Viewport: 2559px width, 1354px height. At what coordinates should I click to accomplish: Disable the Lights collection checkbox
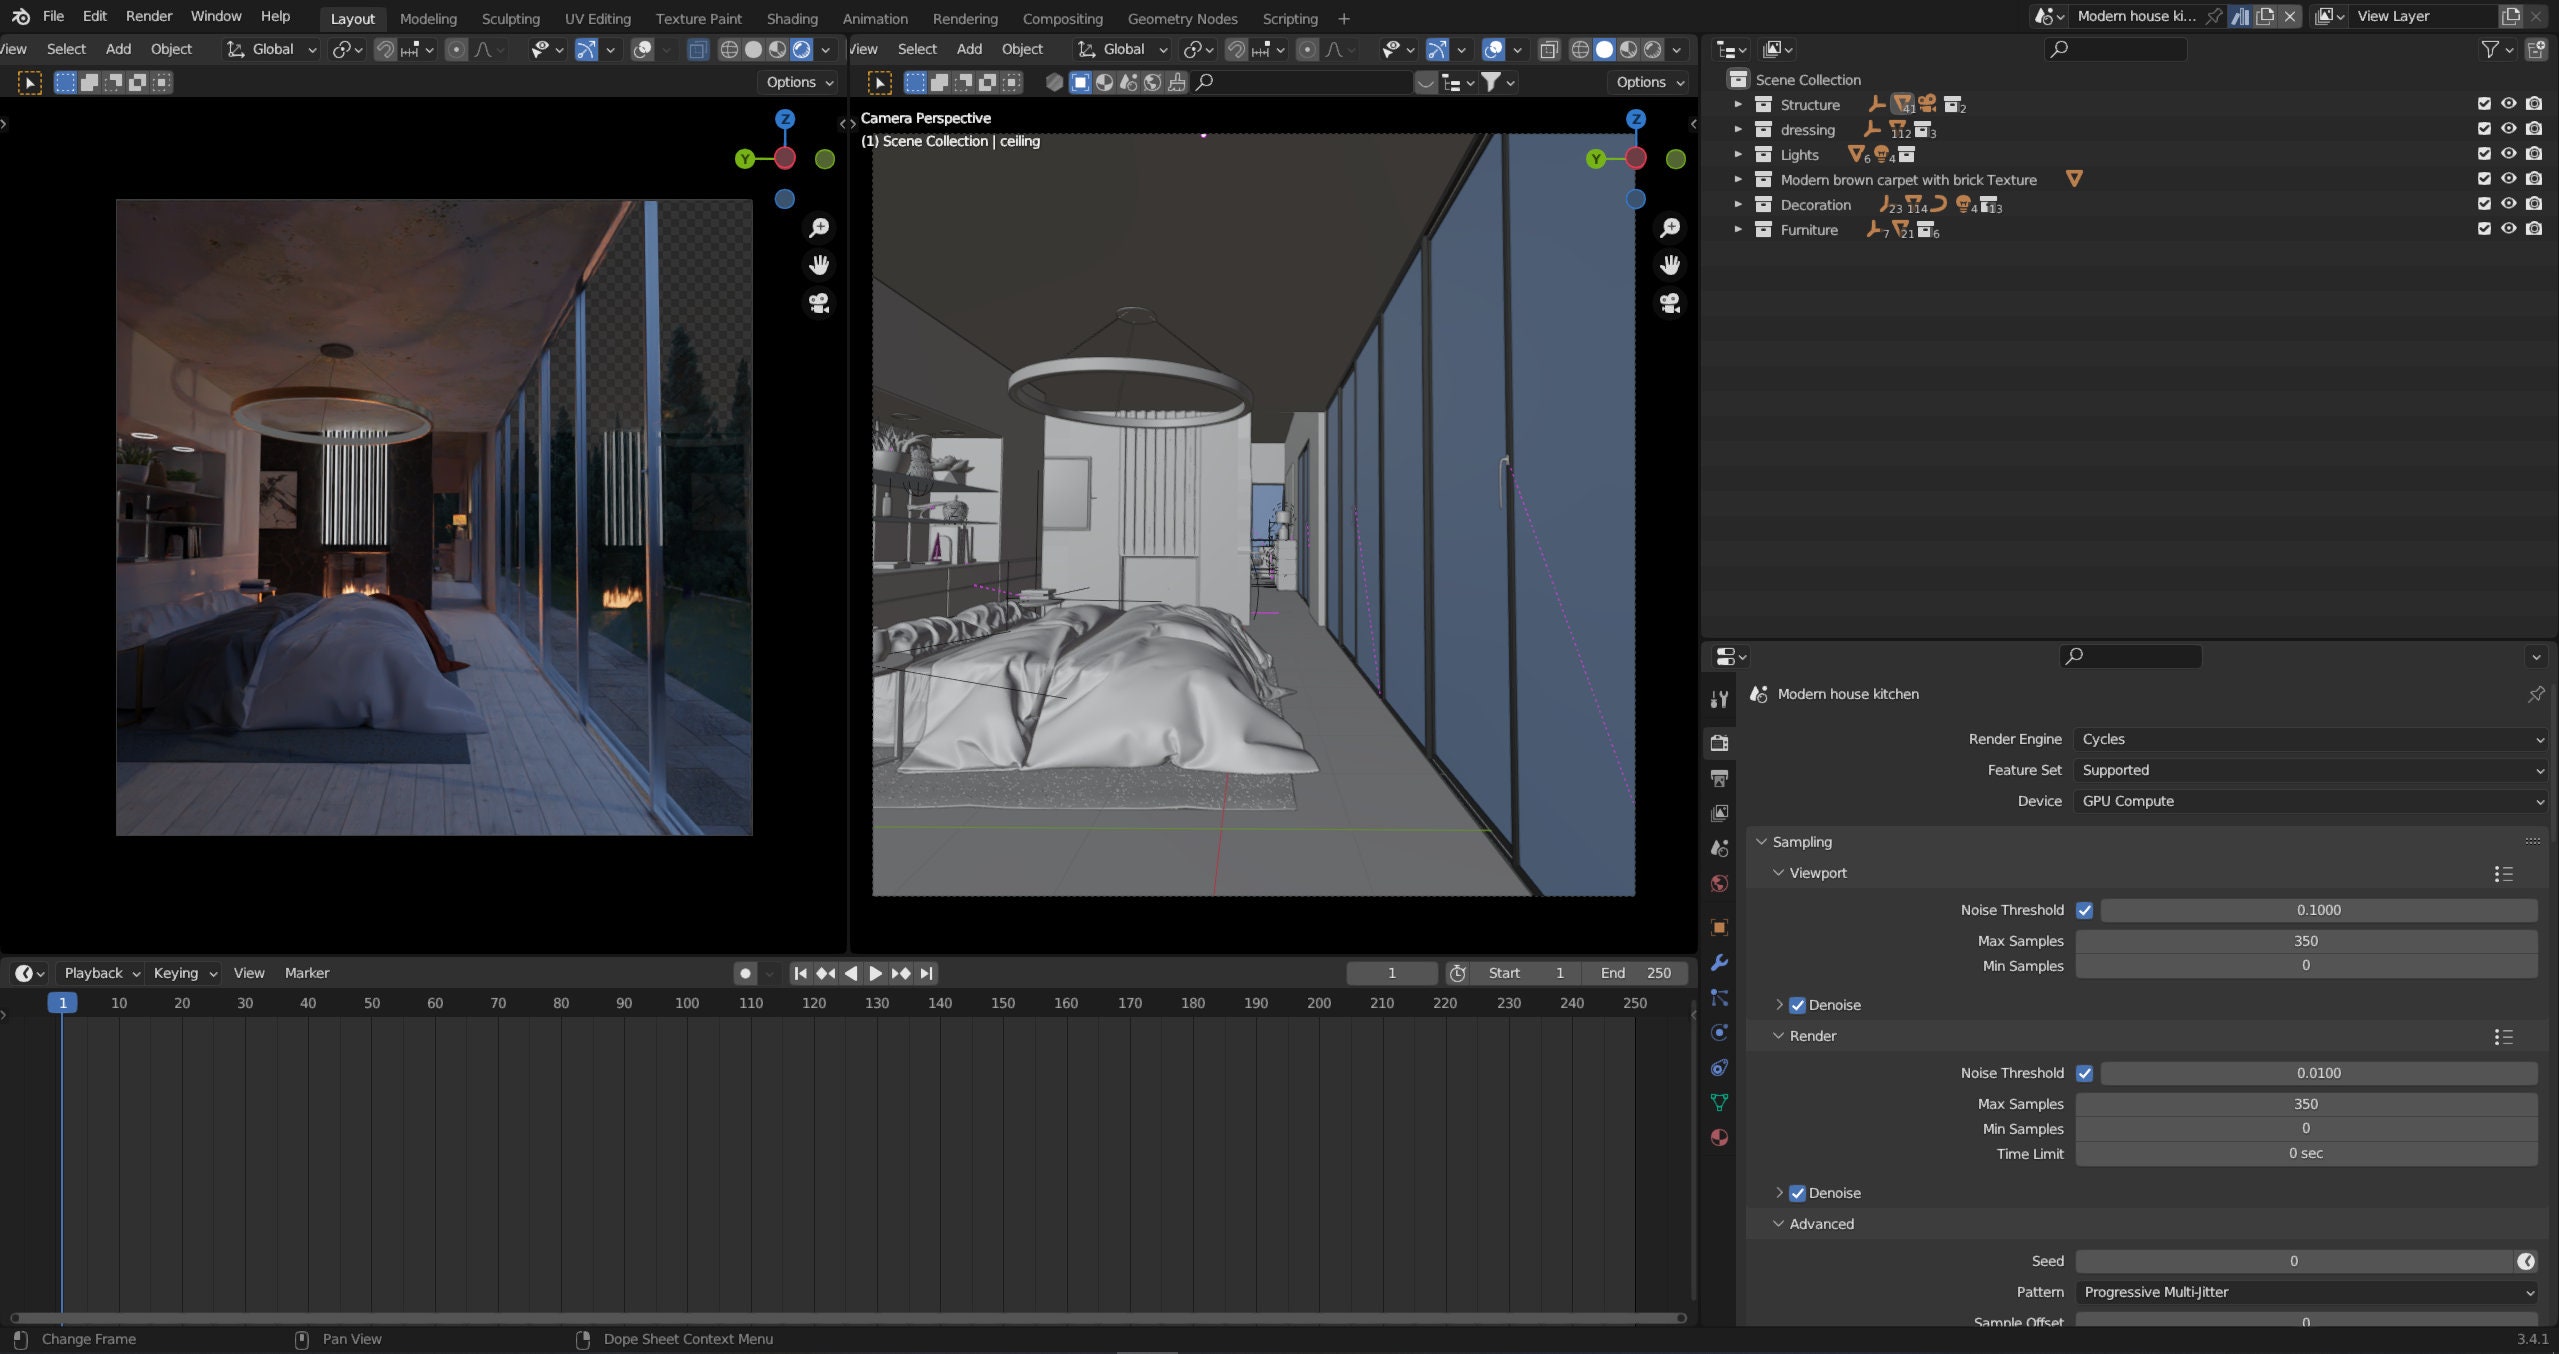[2484, 154]
